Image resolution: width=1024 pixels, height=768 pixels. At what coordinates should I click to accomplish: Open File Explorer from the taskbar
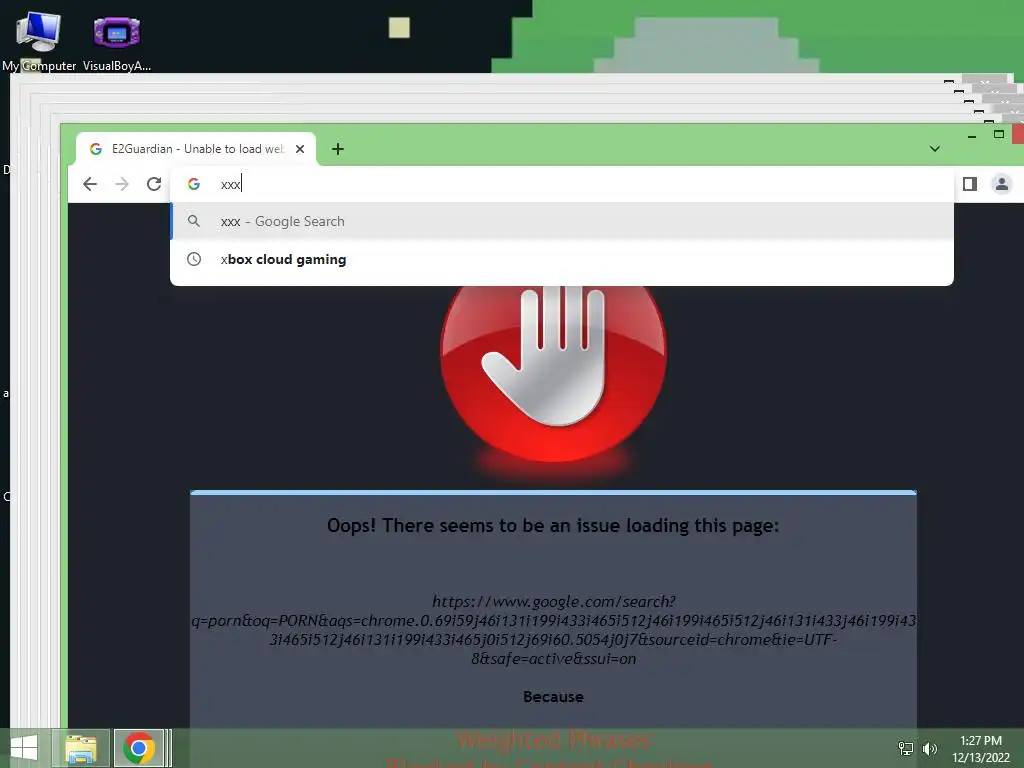click(81, 748)
